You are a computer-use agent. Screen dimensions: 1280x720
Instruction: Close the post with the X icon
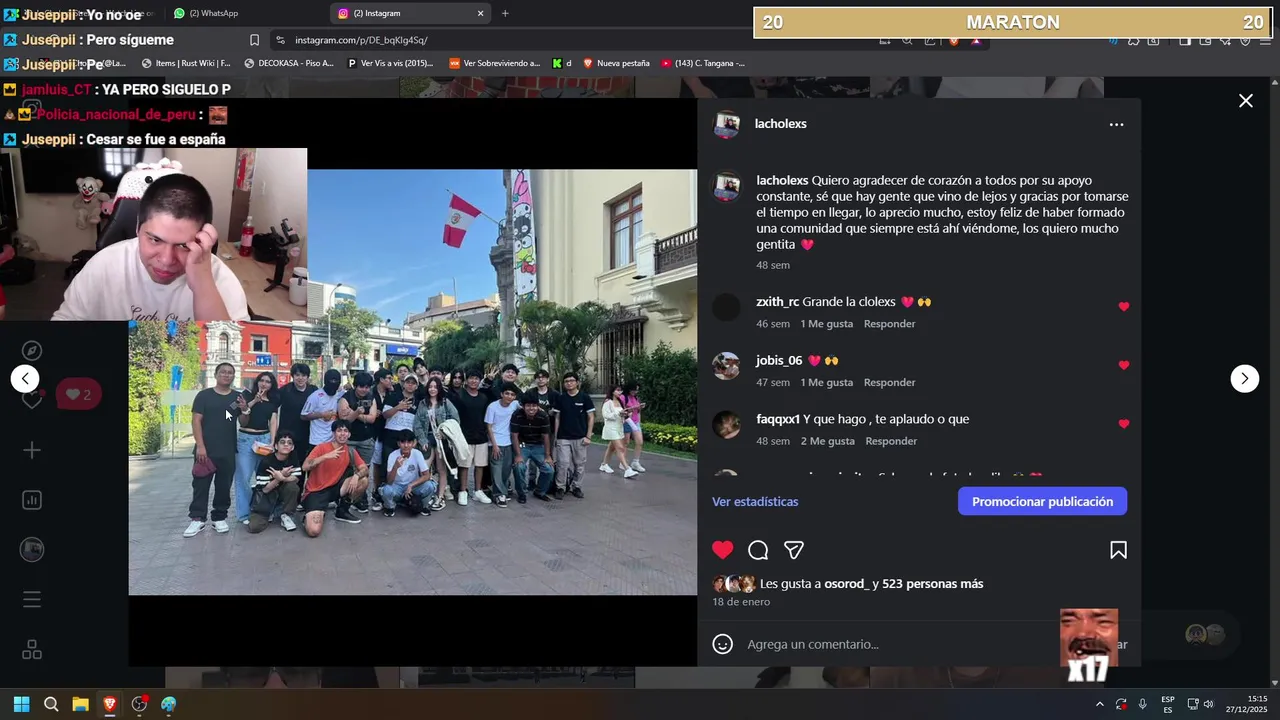pyautogui.click(x=1245, y=101)
